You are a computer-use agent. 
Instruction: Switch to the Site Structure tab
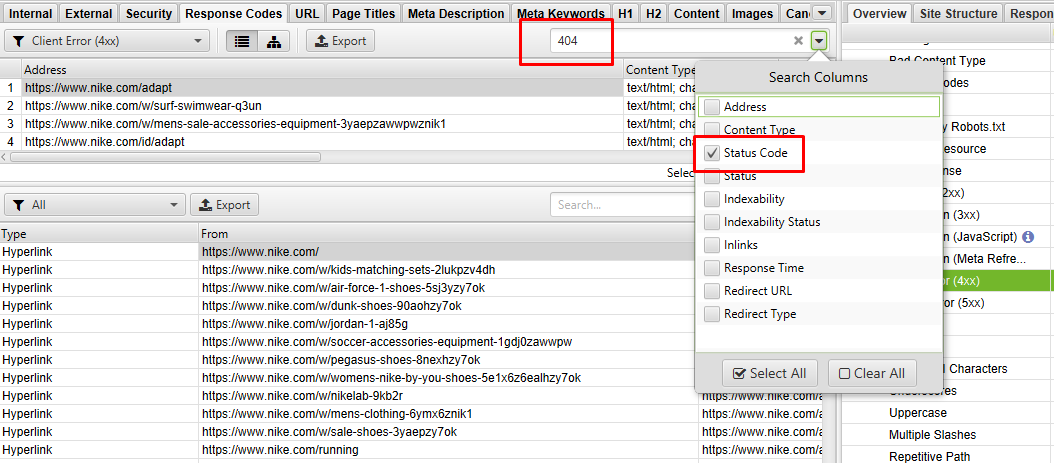pyautogui.click(x=958, y=13)
